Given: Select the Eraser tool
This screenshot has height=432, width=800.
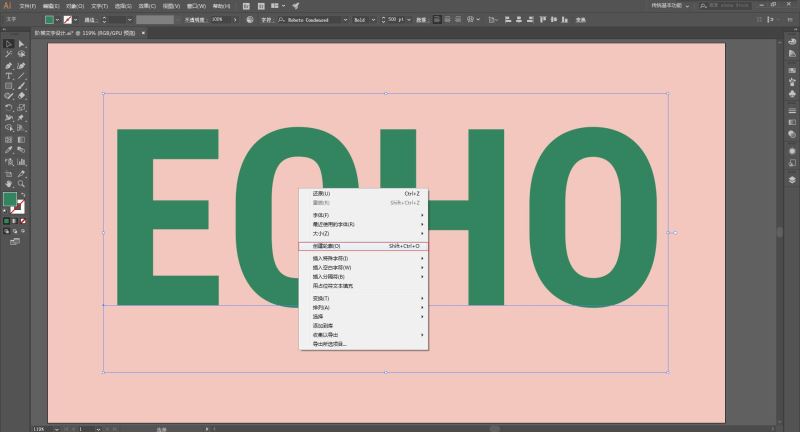Looking at the screenshot, I should point(21,95).
